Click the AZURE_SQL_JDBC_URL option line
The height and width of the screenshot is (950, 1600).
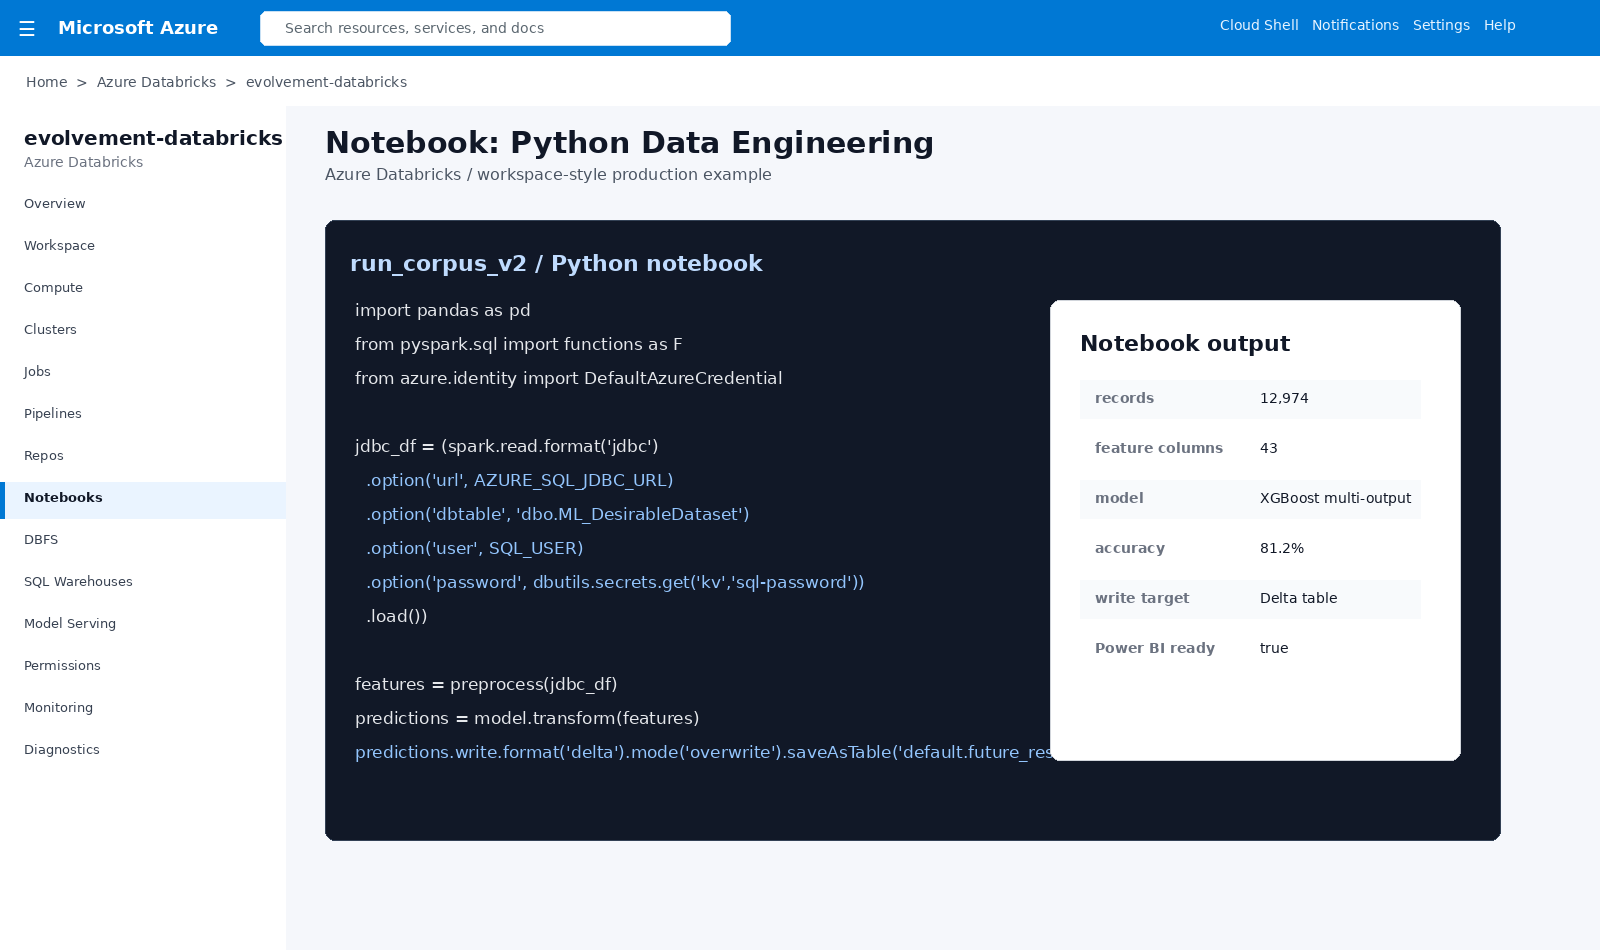pos(520,480)
